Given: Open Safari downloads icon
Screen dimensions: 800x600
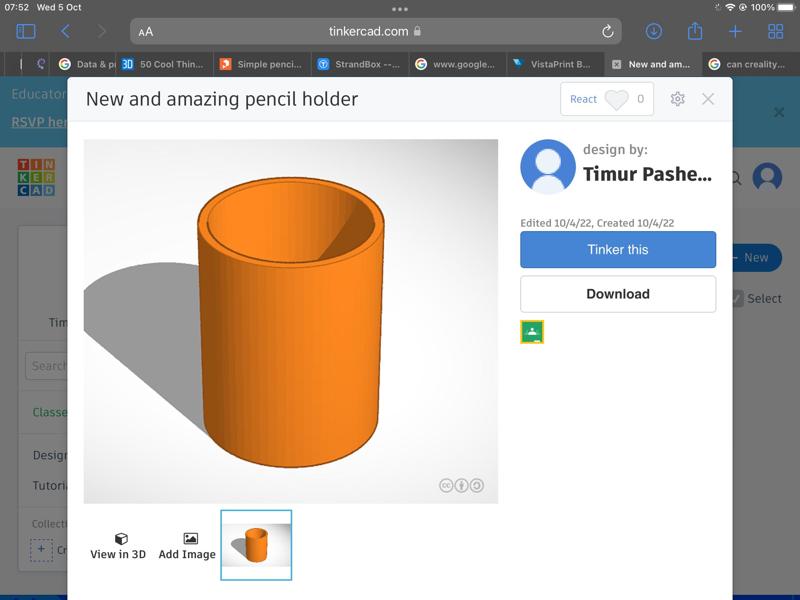Looking at the screenshot, I should pyautogui.click(x=654, y=32).
